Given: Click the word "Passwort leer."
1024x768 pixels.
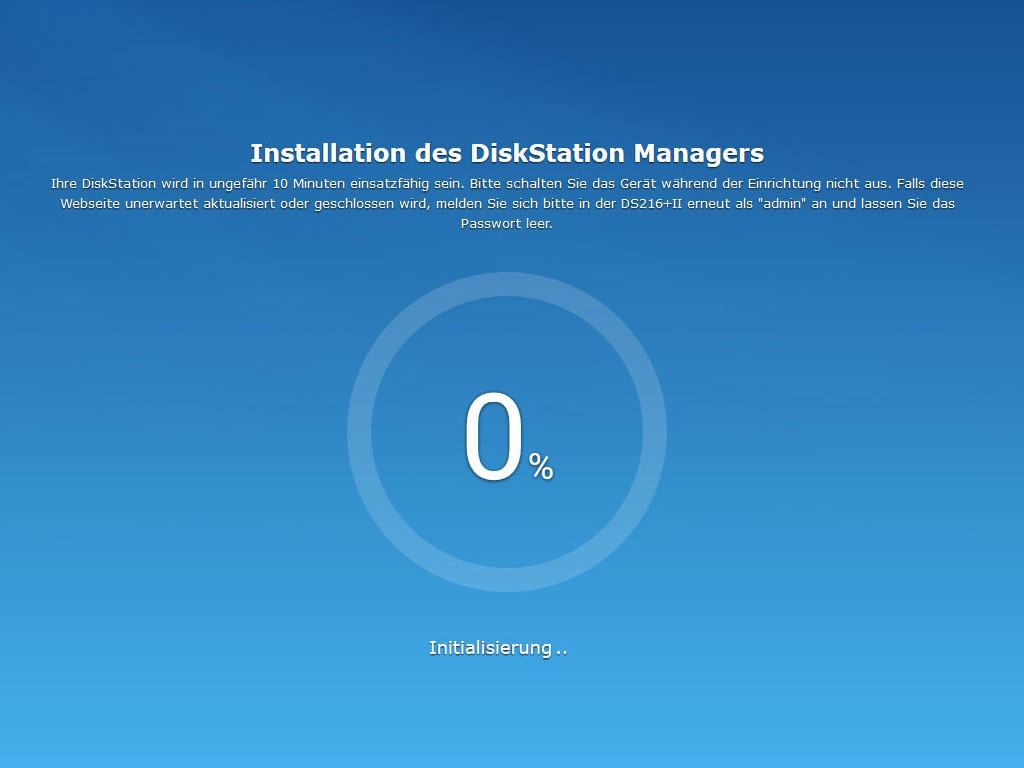Looking at the screenshot, I should [507, 223].
